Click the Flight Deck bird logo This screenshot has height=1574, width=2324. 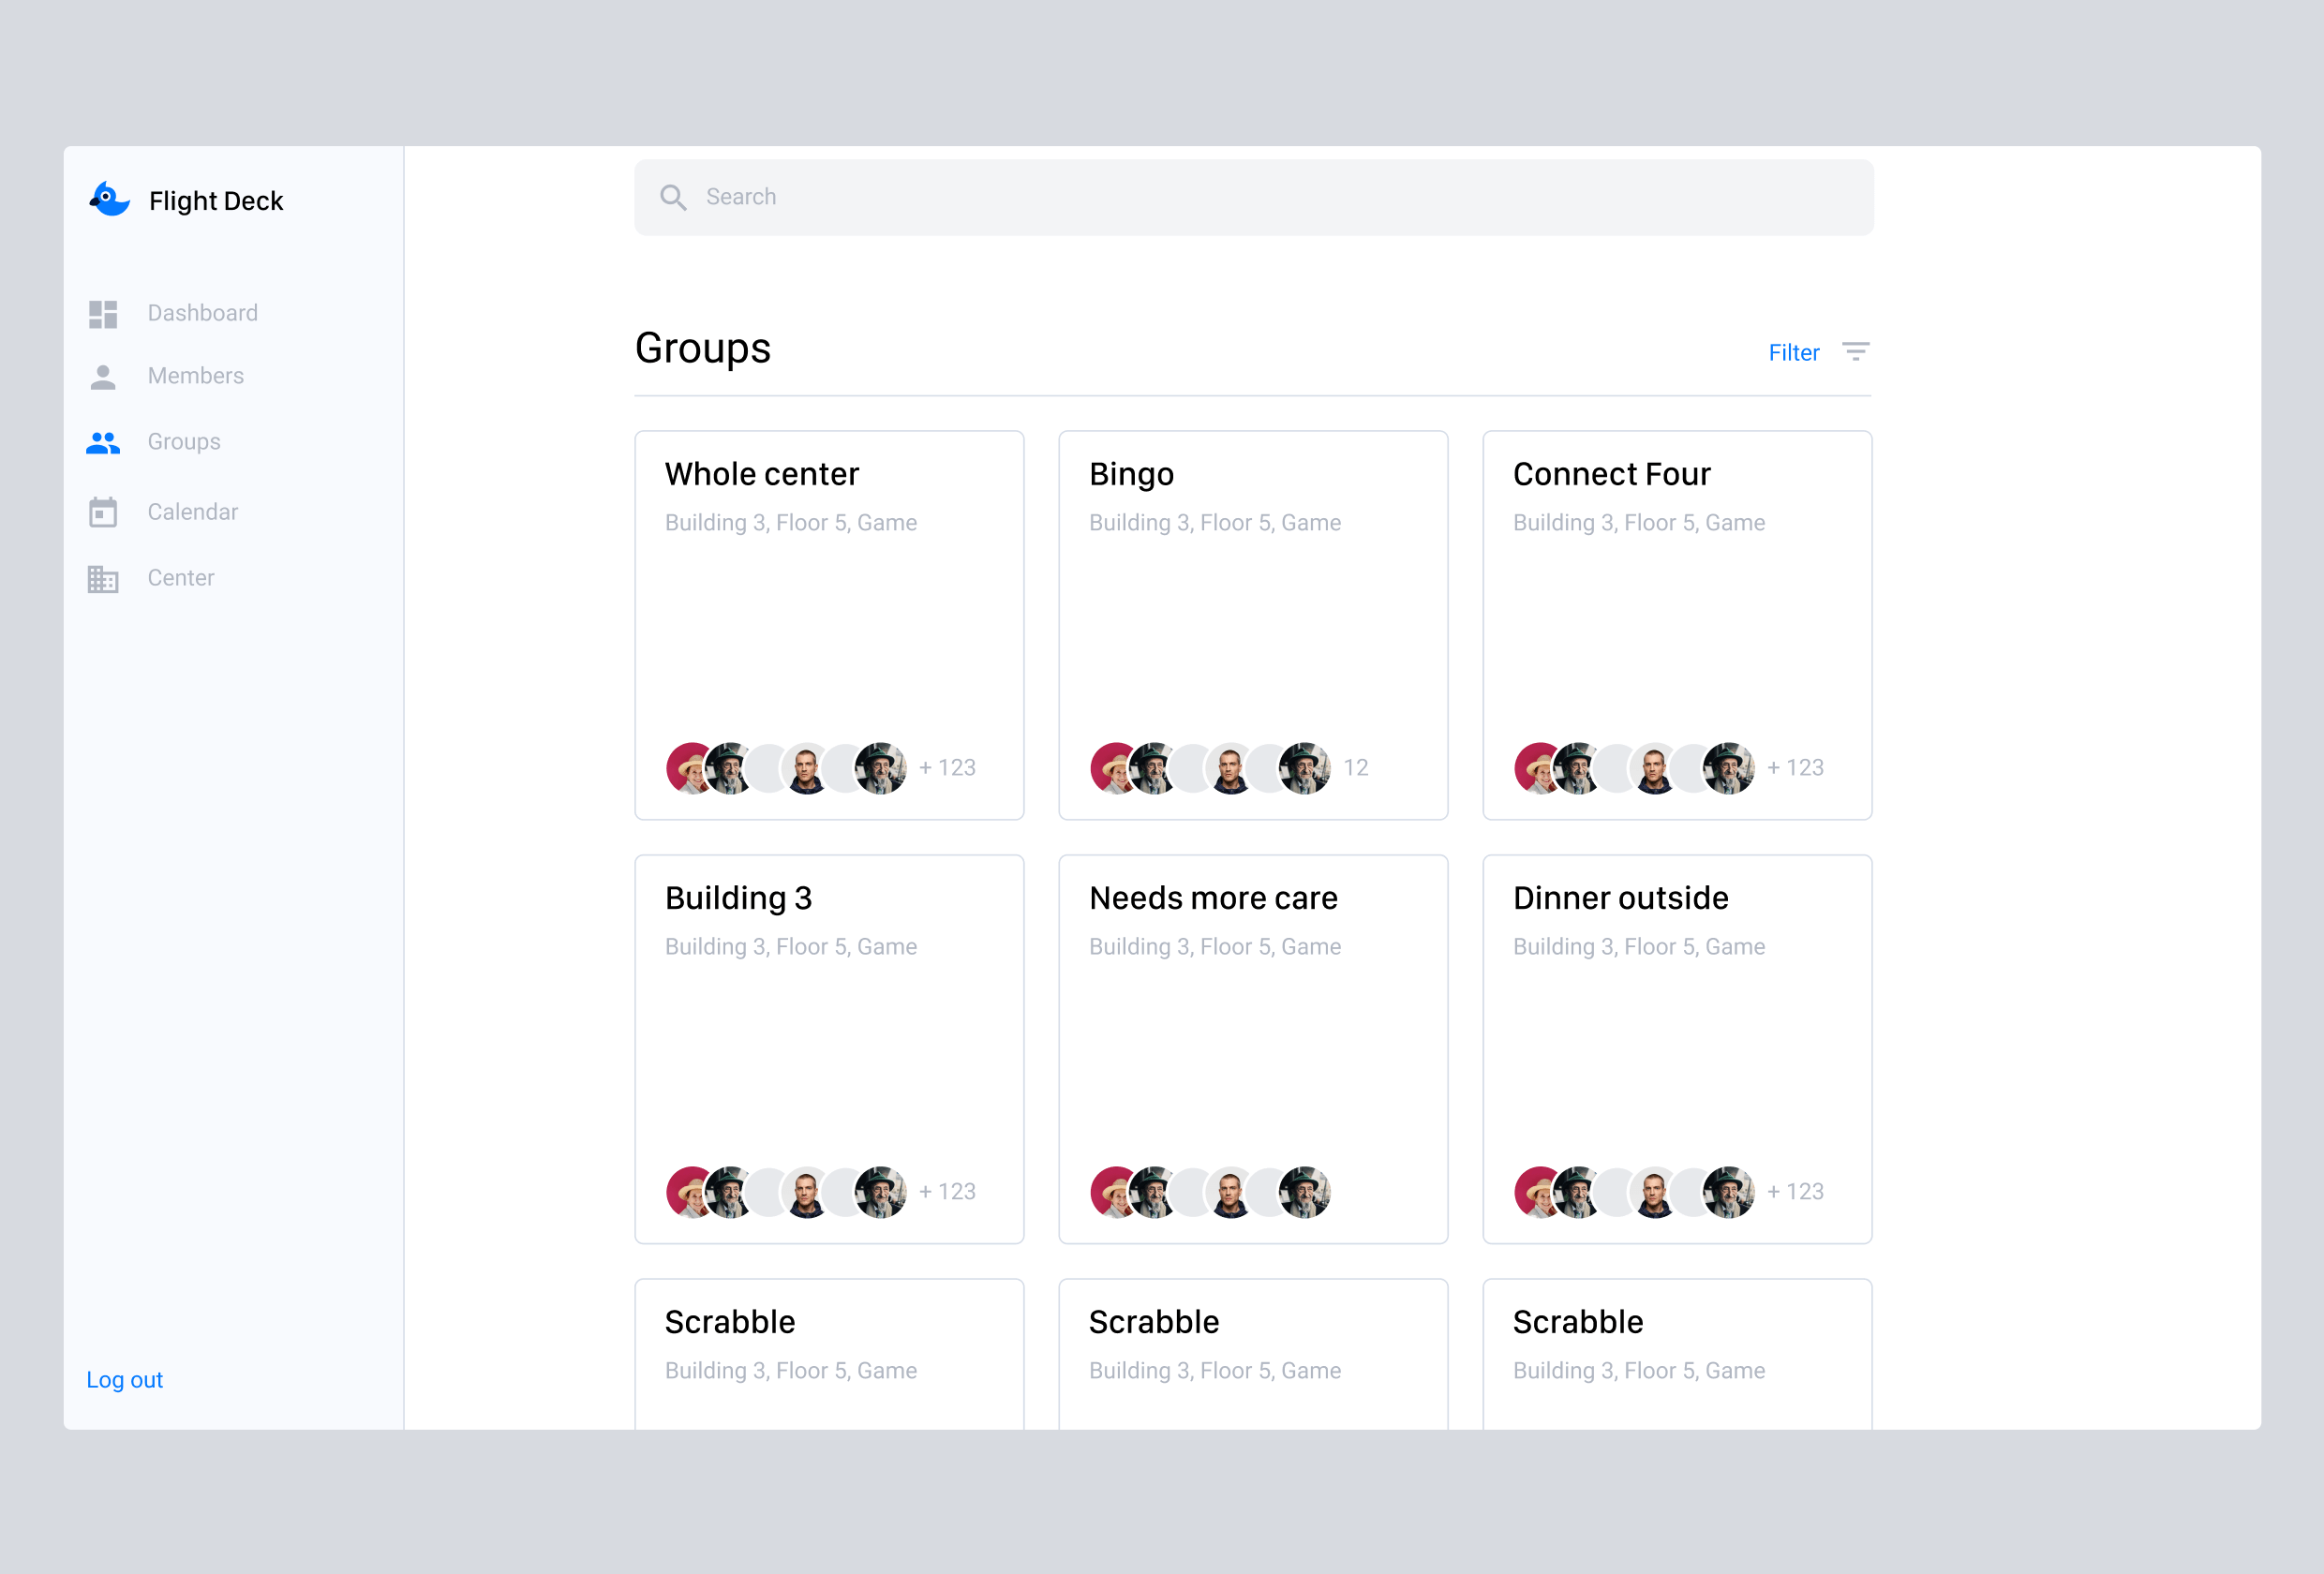pyautogui.click(x=109, y=199)
